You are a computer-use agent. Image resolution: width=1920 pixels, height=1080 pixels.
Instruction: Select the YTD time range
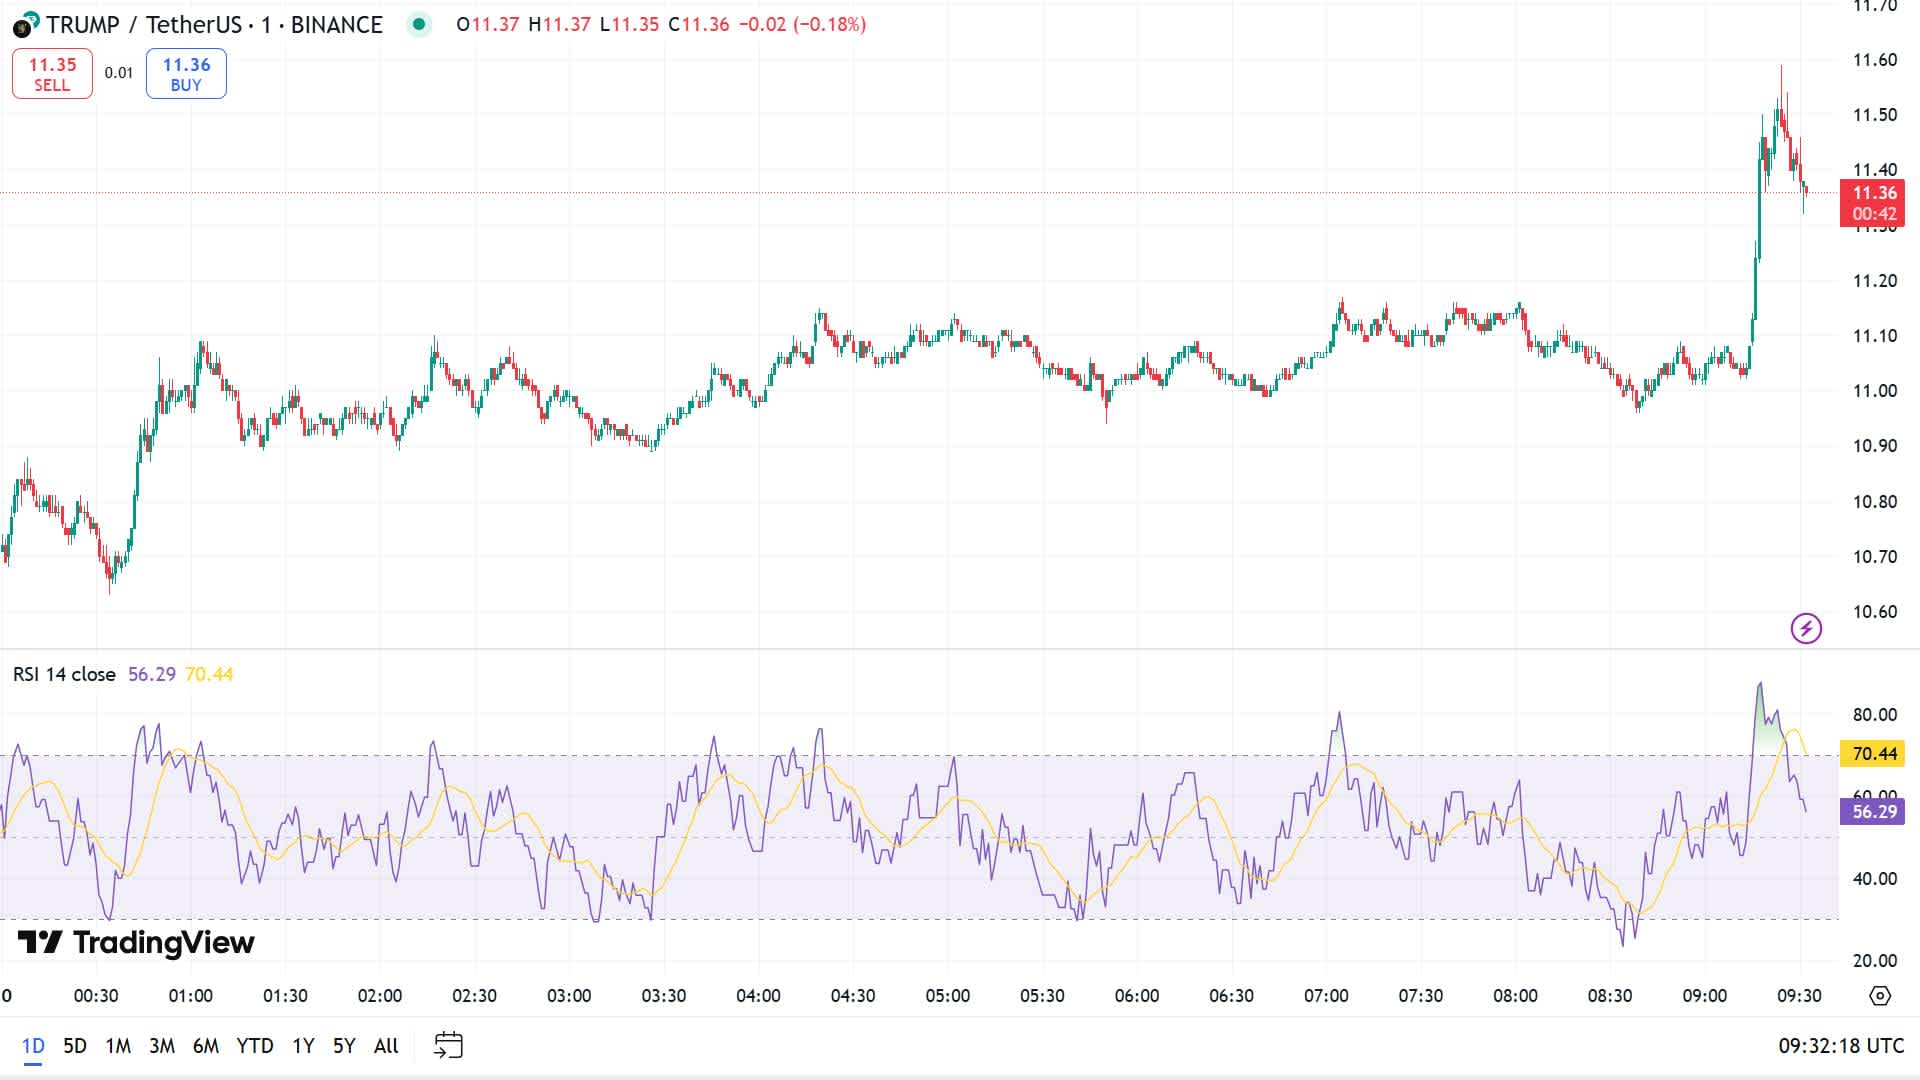coord(255,1046)
